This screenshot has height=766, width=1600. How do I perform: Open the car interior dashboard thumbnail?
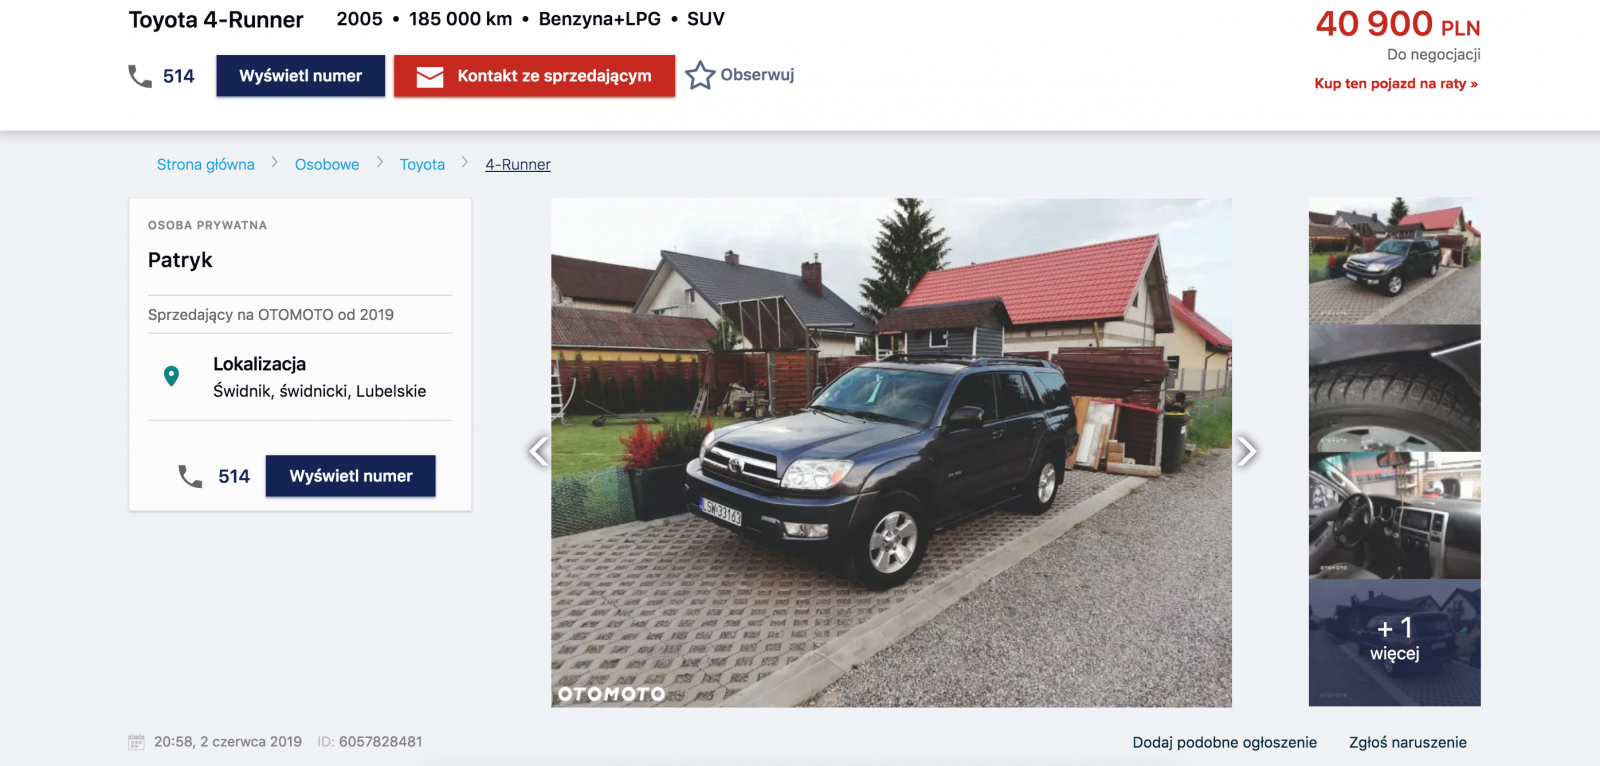coord(1395,516)
